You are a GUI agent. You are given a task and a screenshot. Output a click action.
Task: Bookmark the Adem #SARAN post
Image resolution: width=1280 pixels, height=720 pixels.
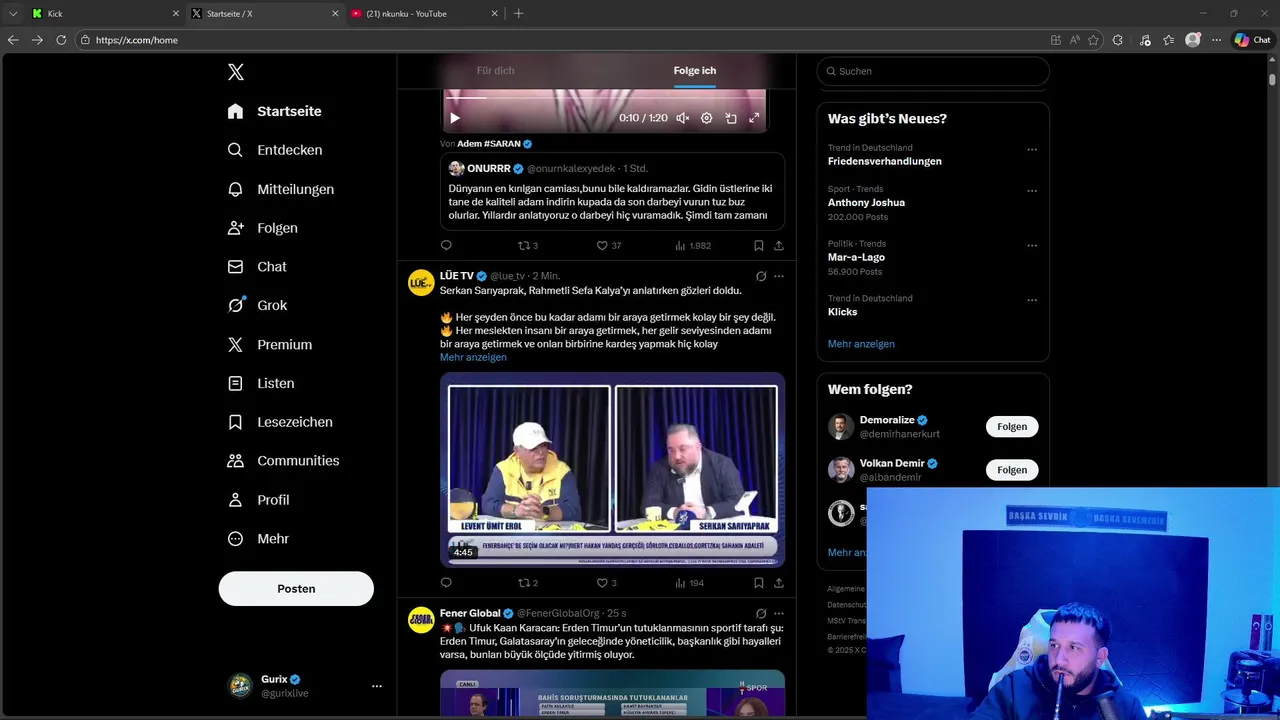[759, 245]
